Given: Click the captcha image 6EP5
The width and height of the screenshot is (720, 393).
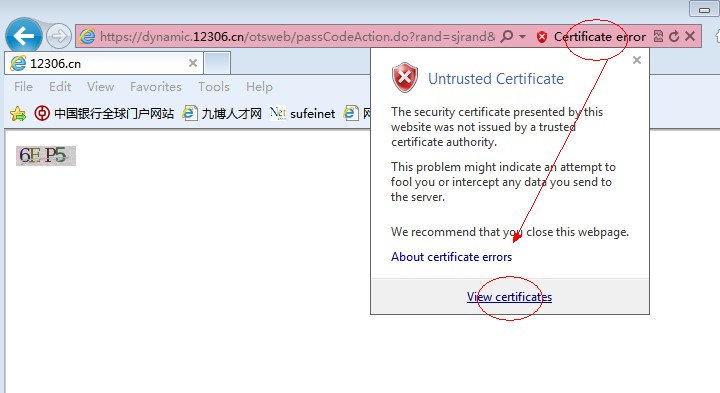Looking at the screenshot, I should pyautogui.click(x=45, y=156).
